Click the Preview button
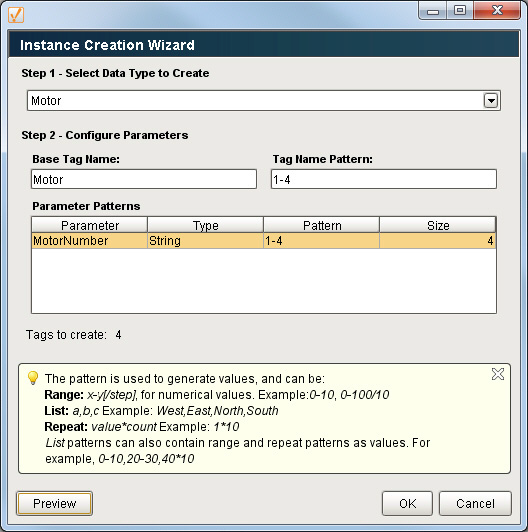528x532 pixels. pyautogui.click(x=54, y=504)
